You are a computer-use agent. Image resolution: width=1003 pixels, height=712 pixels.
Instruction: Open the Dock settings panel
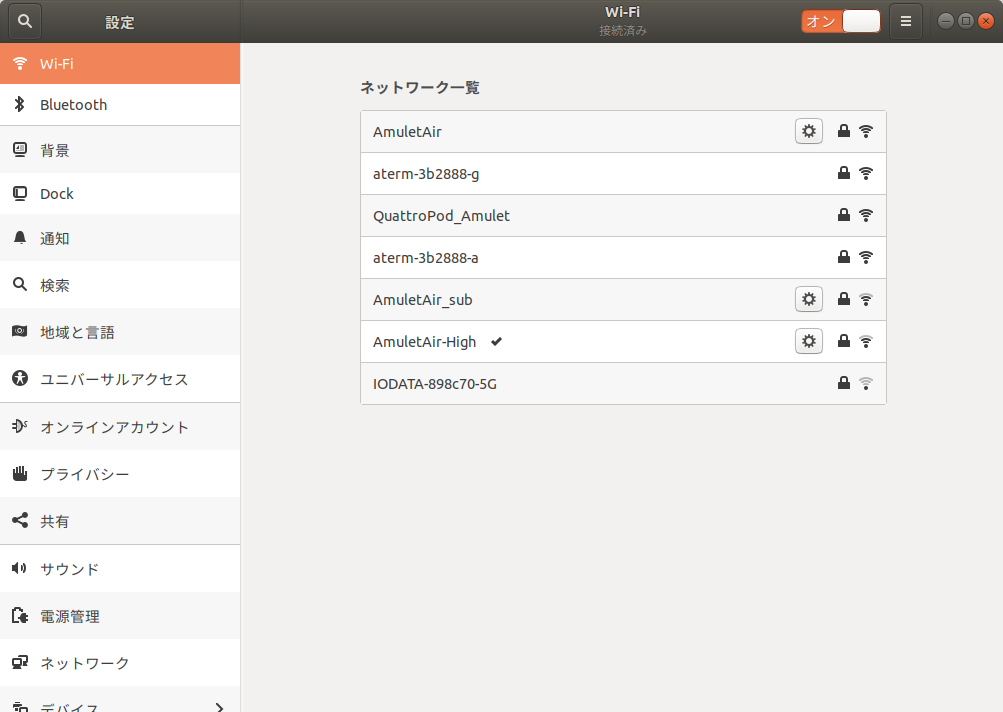click(120, 193)
